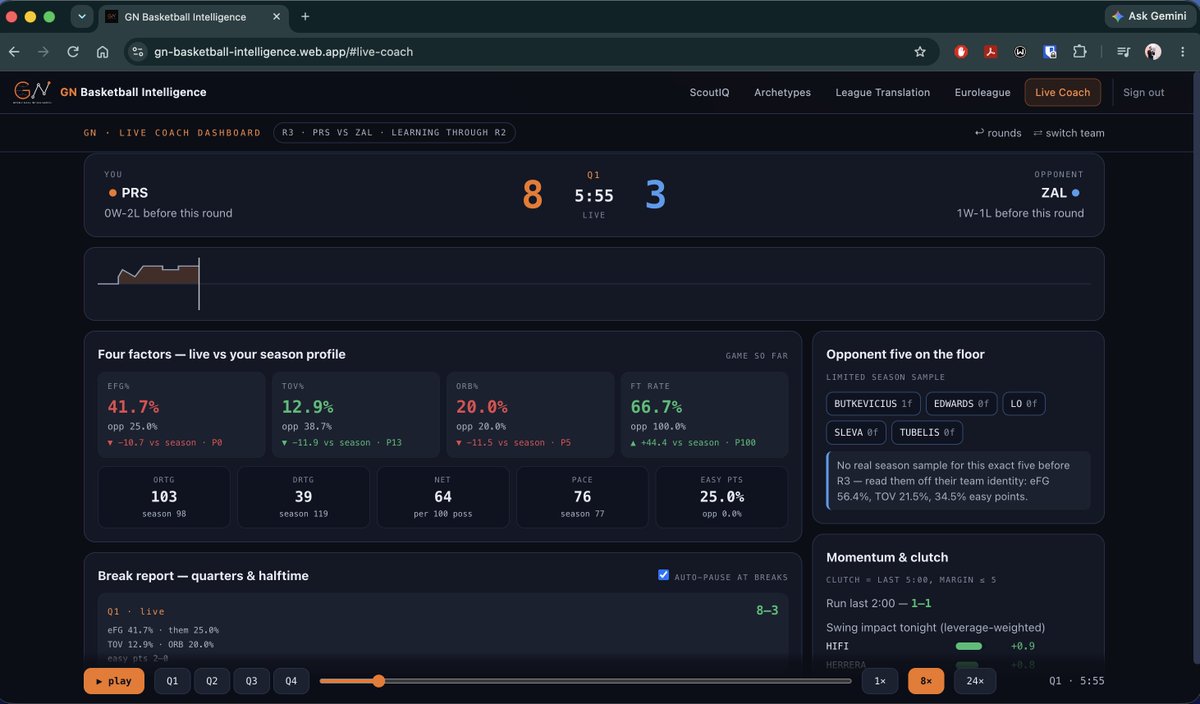The height and width of the screenshot is (704, 1200).
Task: Open the Archetypes nav item
Action: (x=782, y=92)
